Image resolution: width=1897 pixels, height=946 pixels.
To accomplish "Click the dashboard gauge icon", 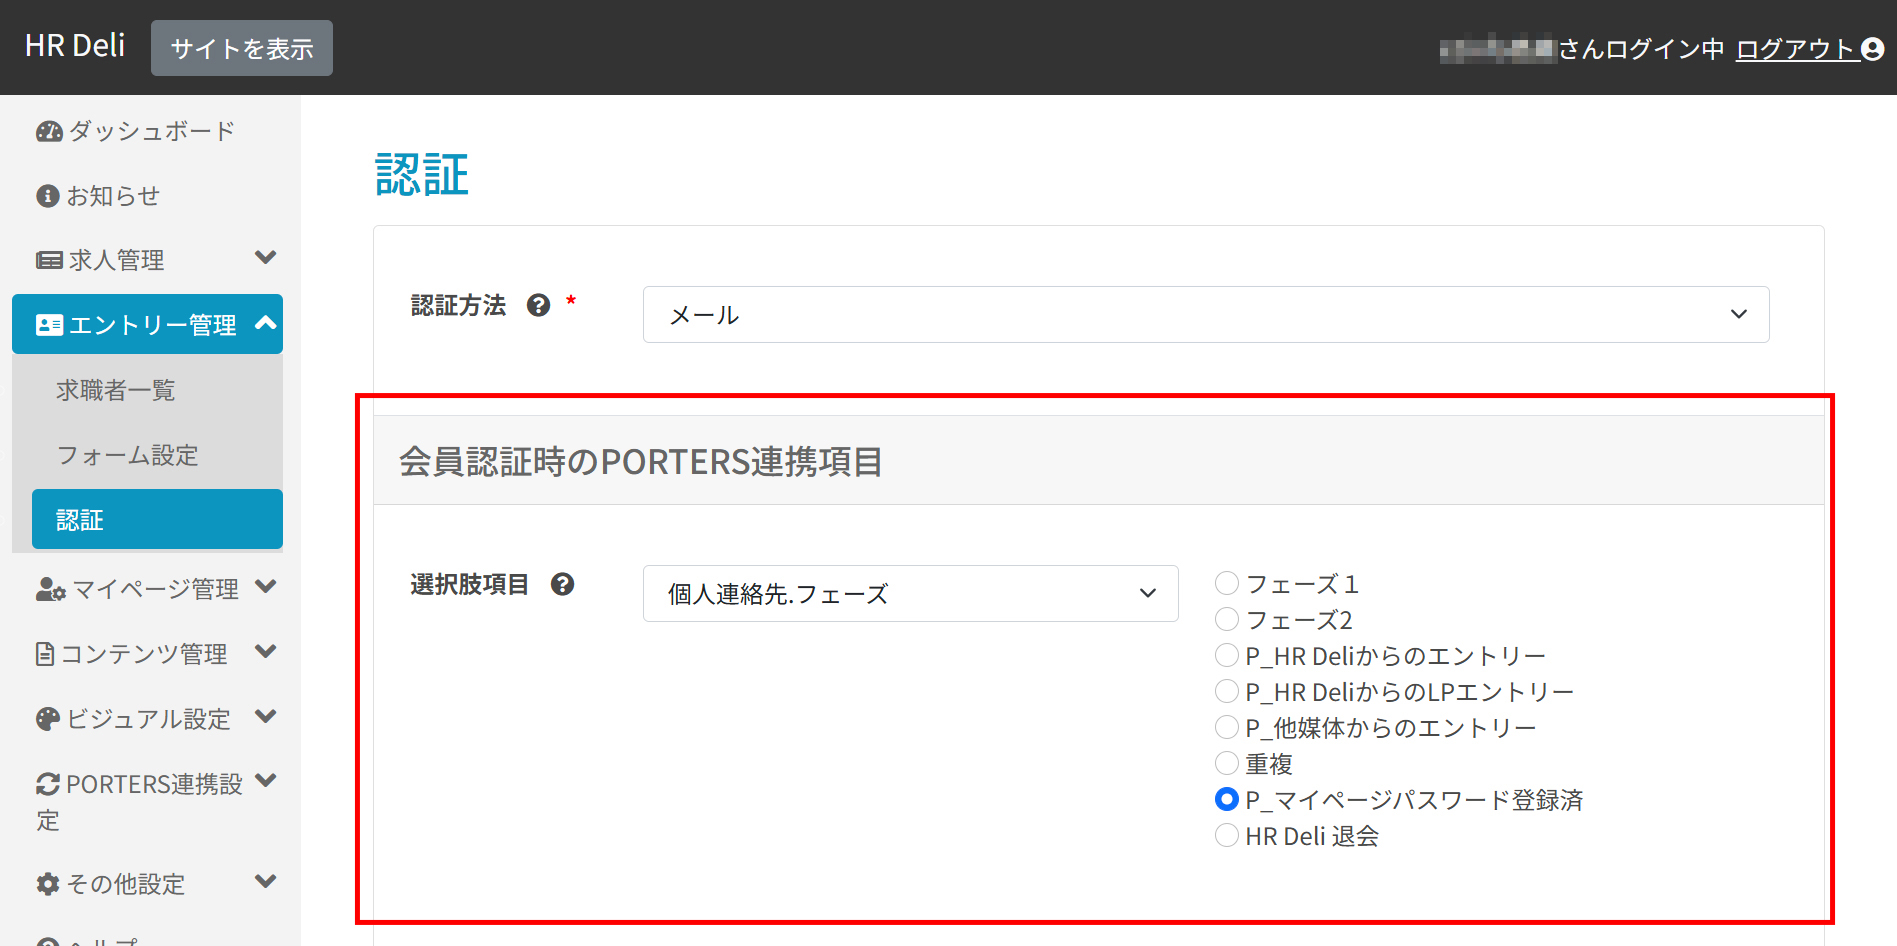I will (x=49, y=131).
